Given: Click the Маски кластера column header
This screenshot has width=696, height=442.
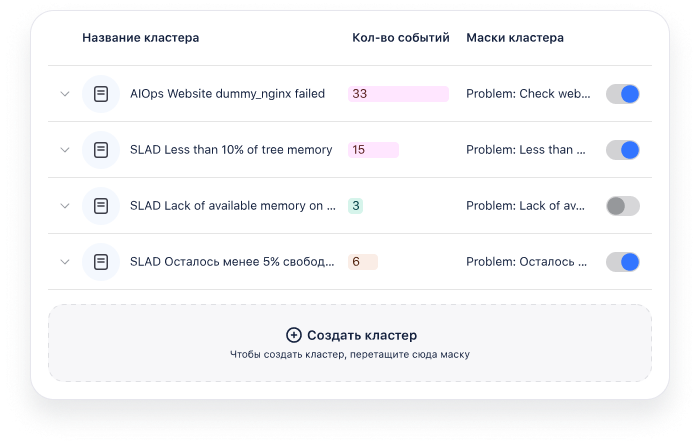Looking at the screenshot, I should pos(515,38).
